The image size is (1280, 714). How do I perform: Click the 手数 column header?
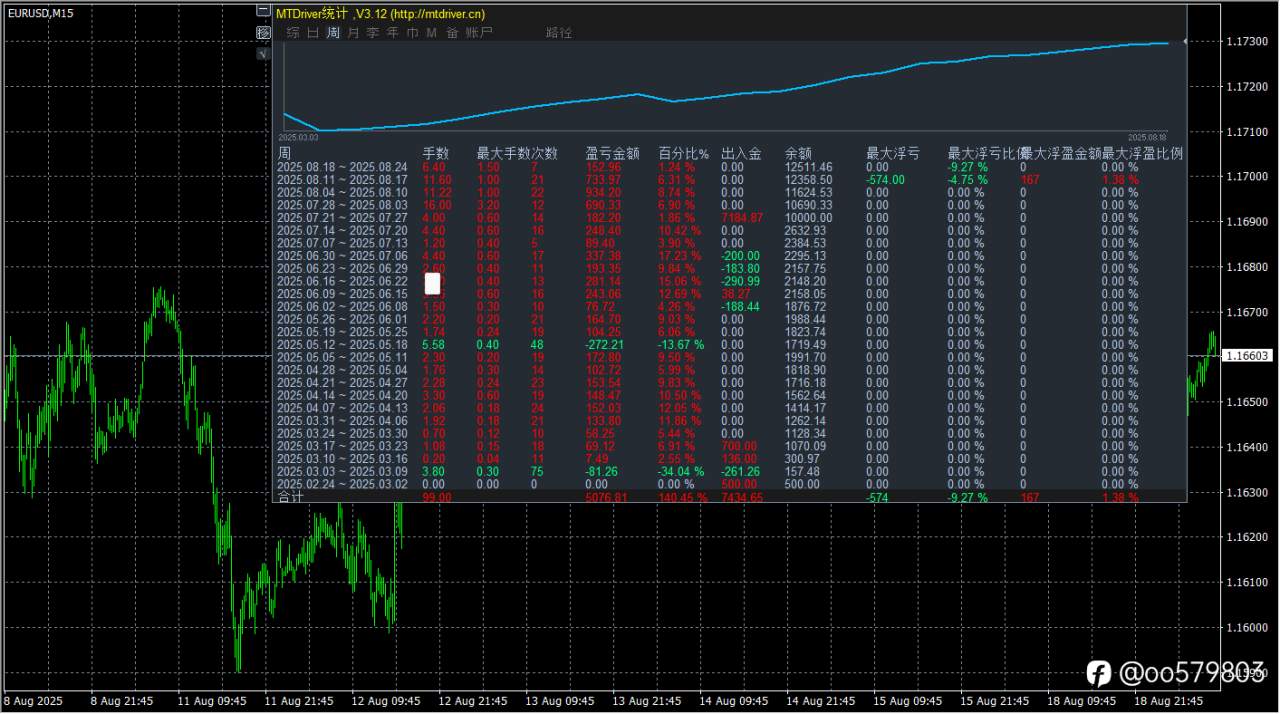pos(436,154)
